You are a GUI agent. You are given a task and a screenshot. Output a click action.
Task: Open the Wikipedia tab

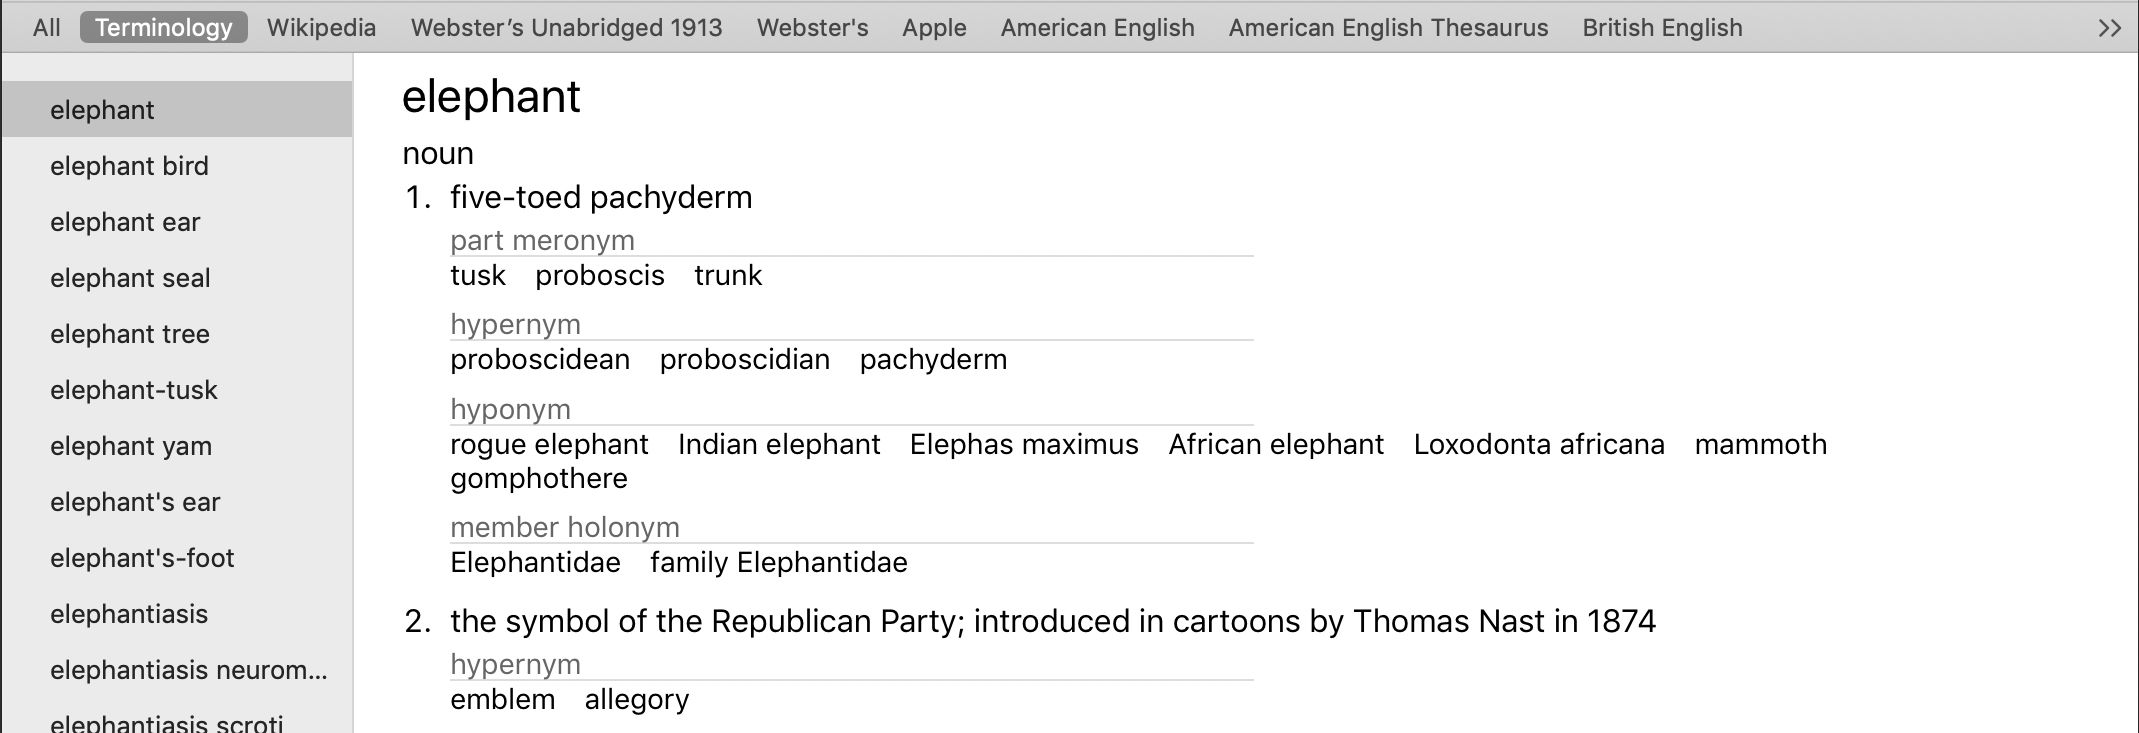pos(321,28)
